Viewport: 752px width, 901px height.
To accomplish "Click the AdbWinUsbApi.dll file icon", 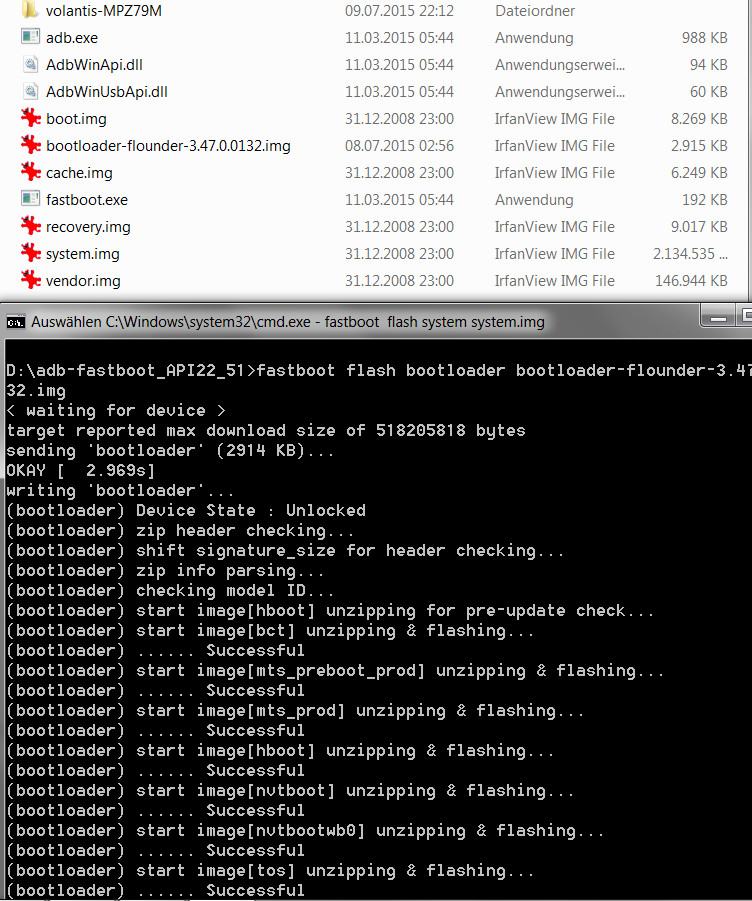I will point(30,92).
